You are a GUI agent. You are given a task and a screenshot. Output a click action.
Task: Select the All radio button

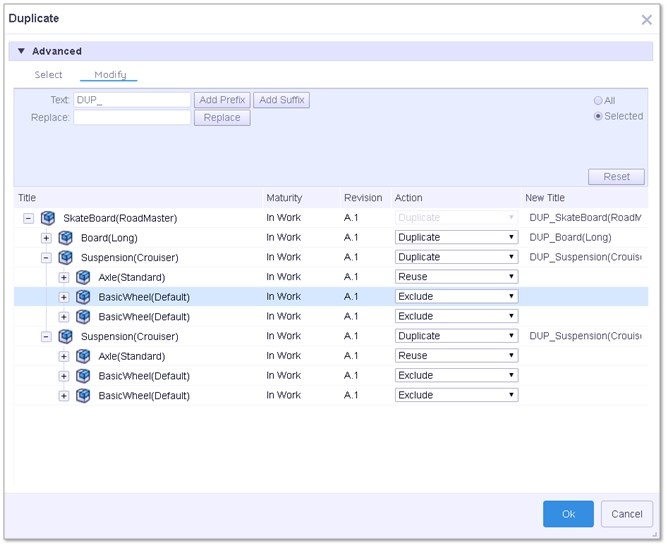coord(598,101)
